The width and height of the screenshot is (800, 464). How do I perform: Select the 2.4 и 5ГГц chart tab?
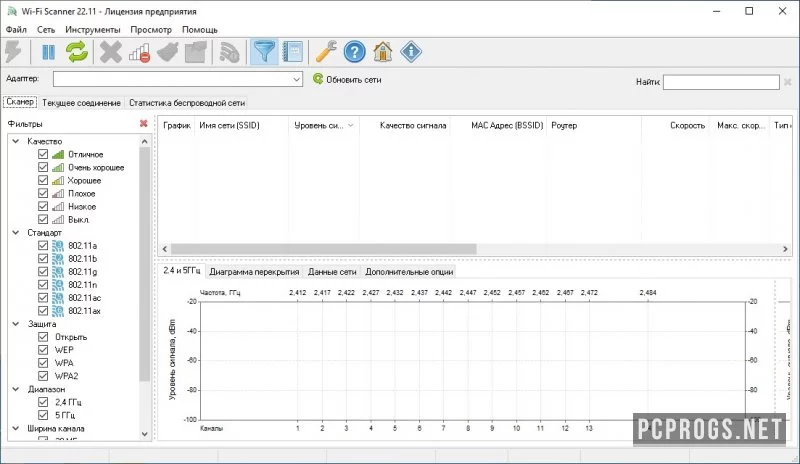coord(181,271)
